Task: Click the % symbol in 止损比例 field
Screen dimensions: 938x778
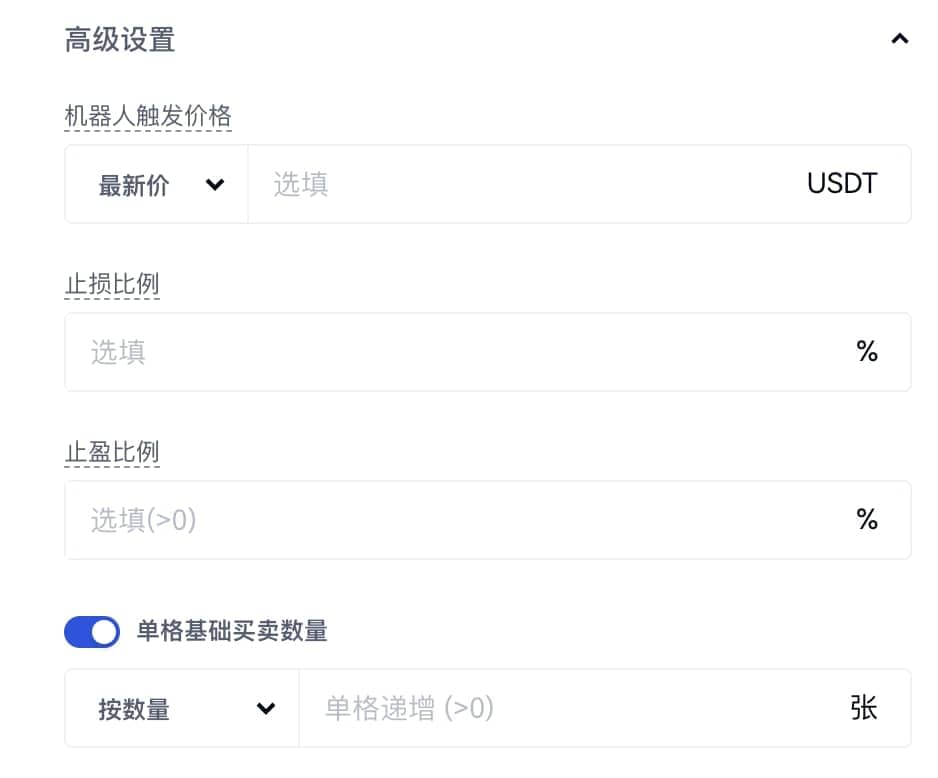Action: point(867,352)
